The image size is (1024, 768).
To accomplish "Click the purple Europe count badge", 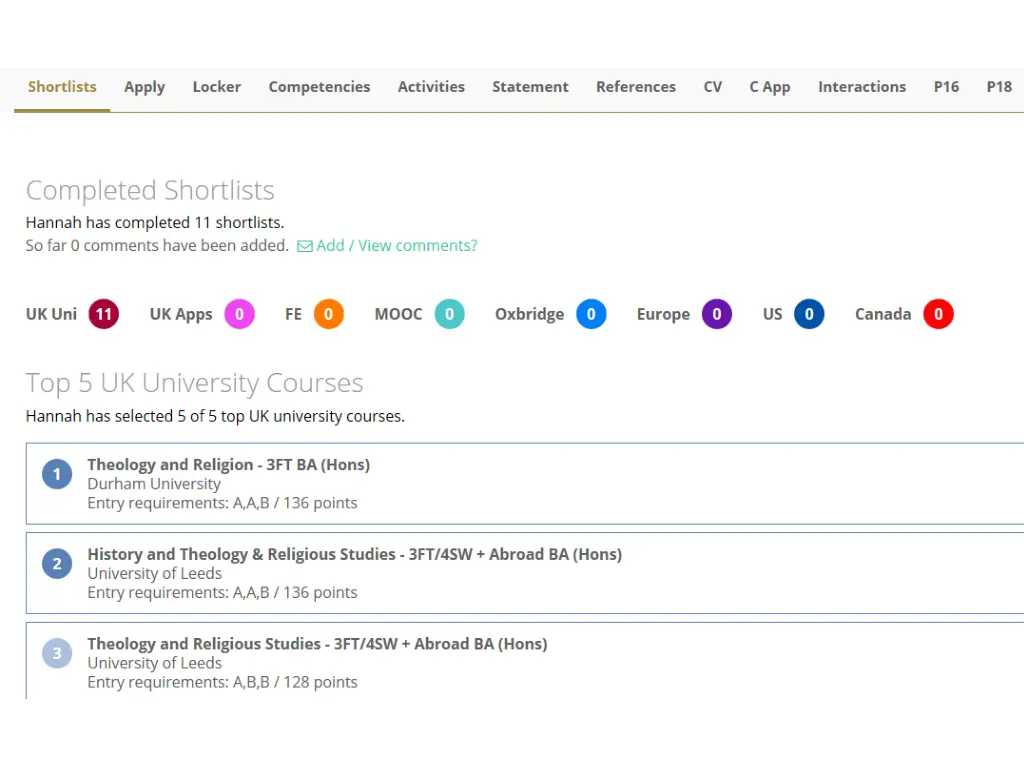I will pyautogui.click(x=716, y=314).
